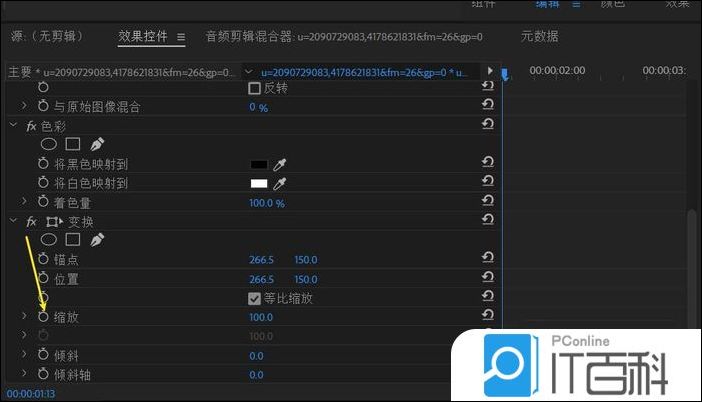Pick color with 将白色映射到 eyedropper
The width and height of the screenshot is (702, 402).
[280, 184]
